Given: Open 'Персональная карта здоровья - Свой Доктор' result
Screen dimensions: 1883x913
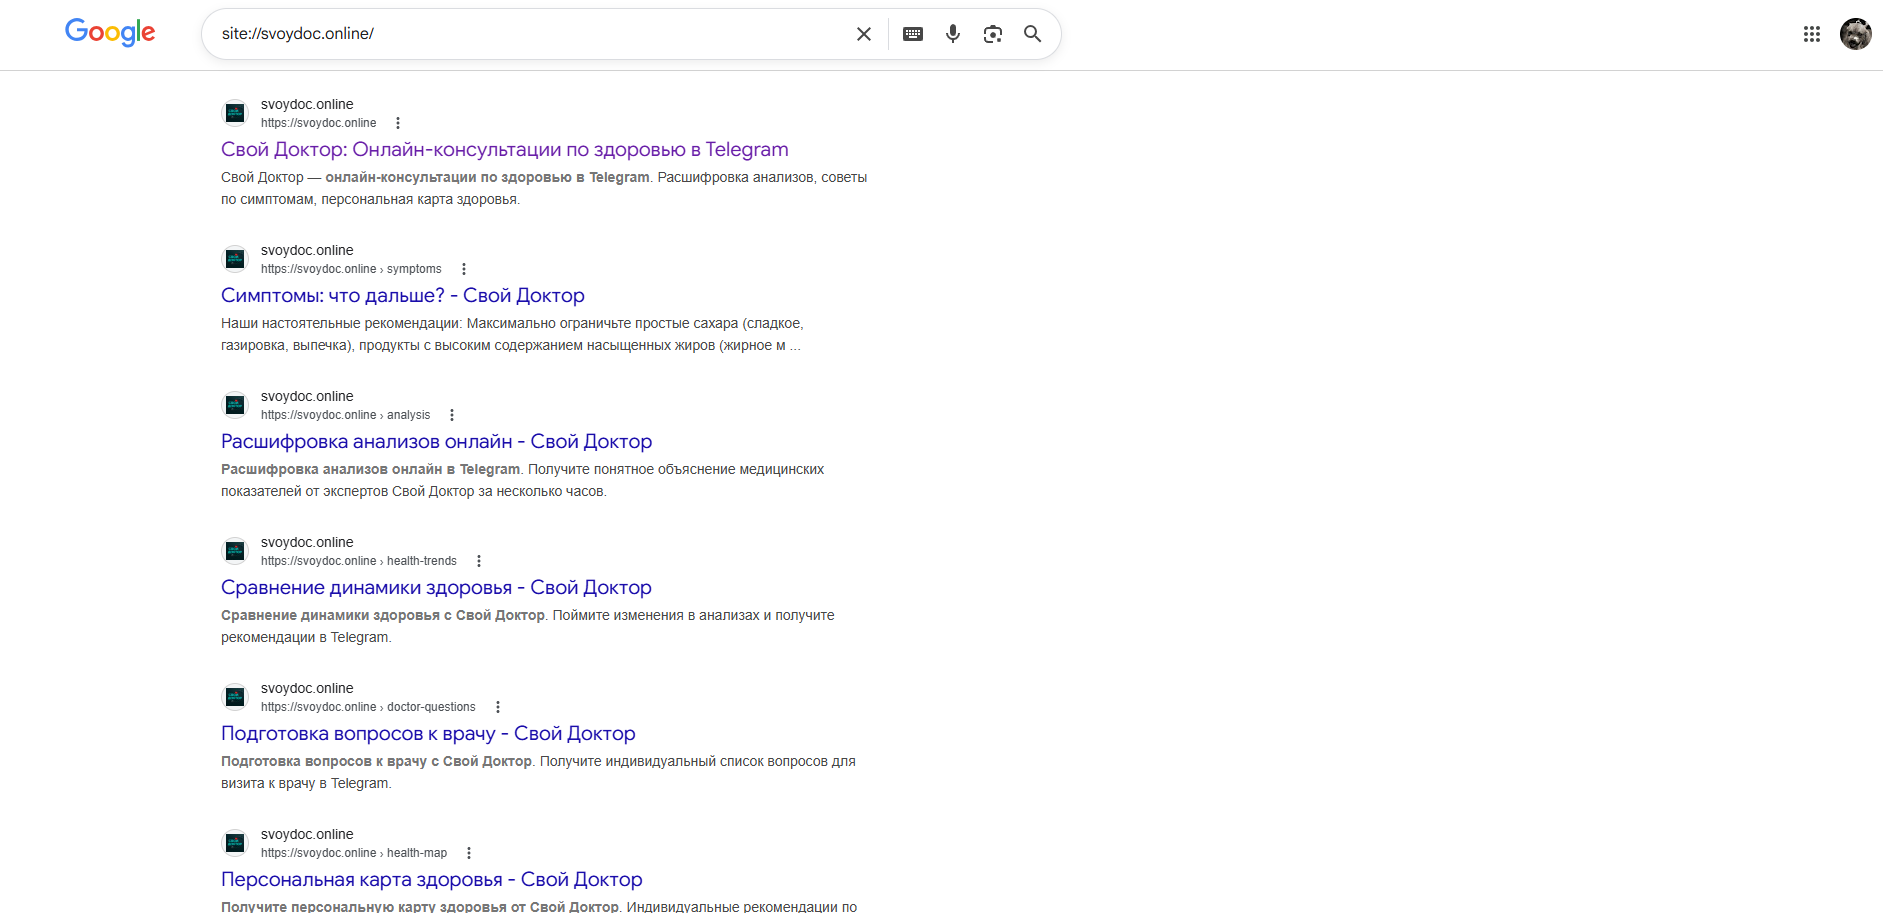Looking at the screenshot, I should coord(432,880).
